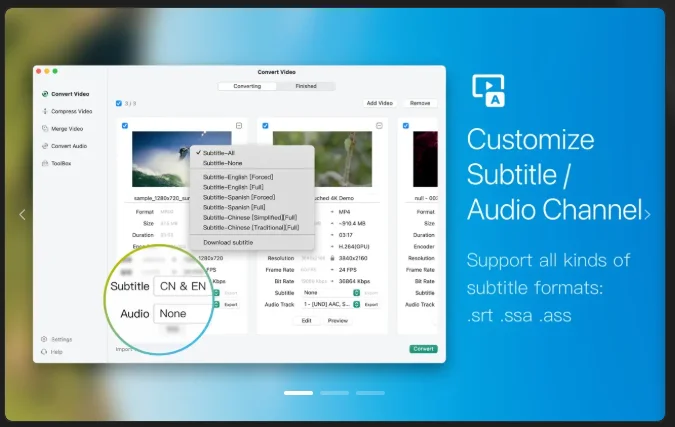Click the '03:17' duration value
675x427 pixels.
click(346, 235)
